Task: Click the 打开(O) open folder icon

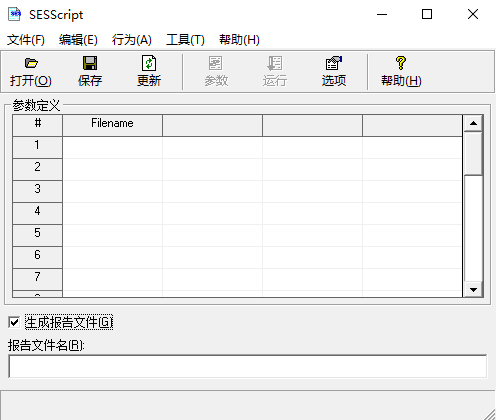Action: coord(31,63)
